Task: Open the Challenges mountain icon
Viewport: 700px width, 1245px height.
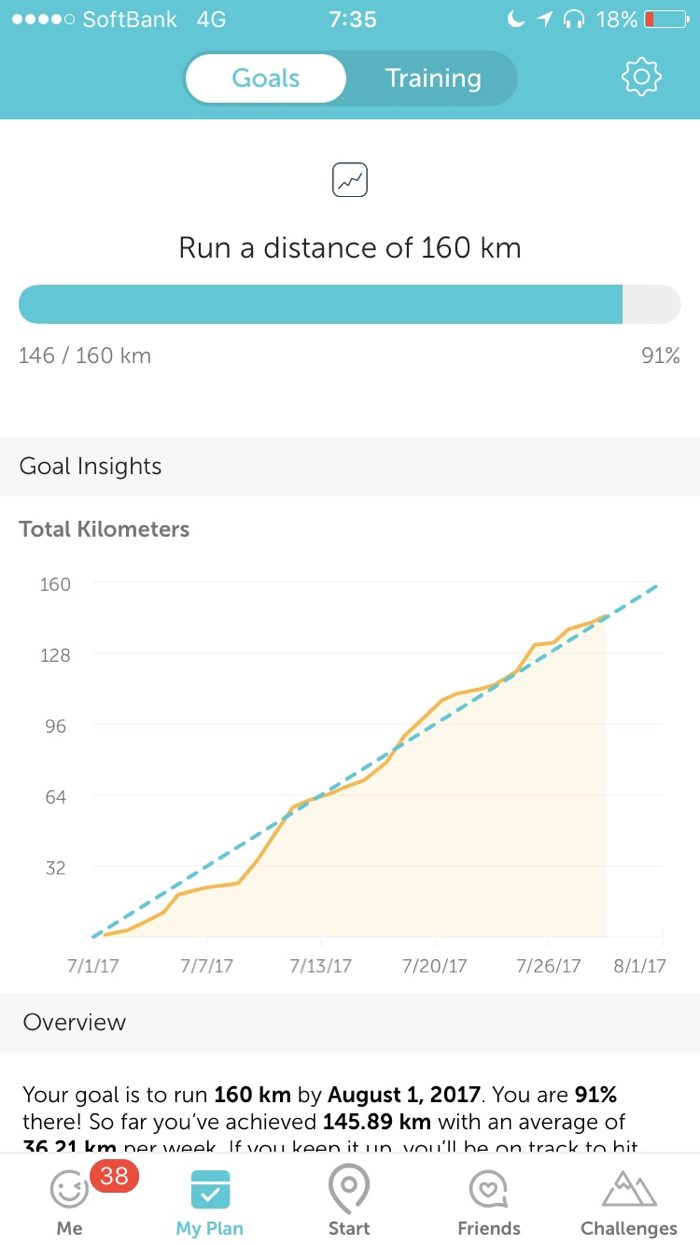Action: click(x=629, y=1189)
